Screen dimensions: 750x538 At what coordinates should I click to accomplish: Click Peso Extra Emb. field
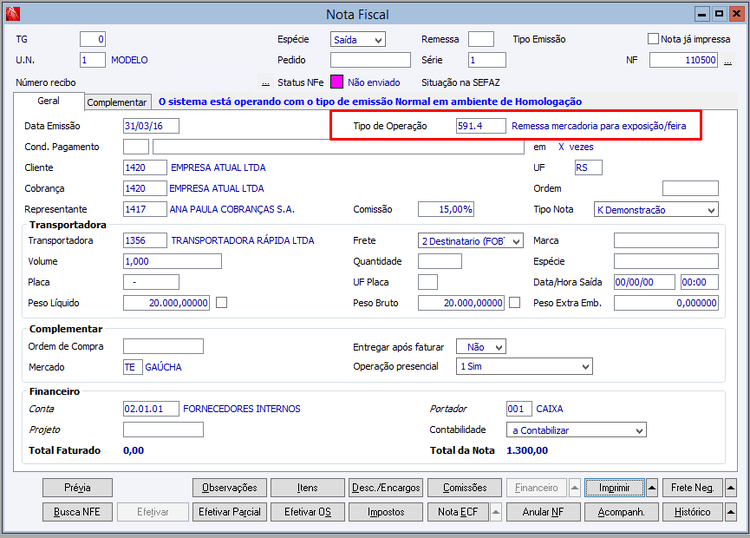point(666,303)
